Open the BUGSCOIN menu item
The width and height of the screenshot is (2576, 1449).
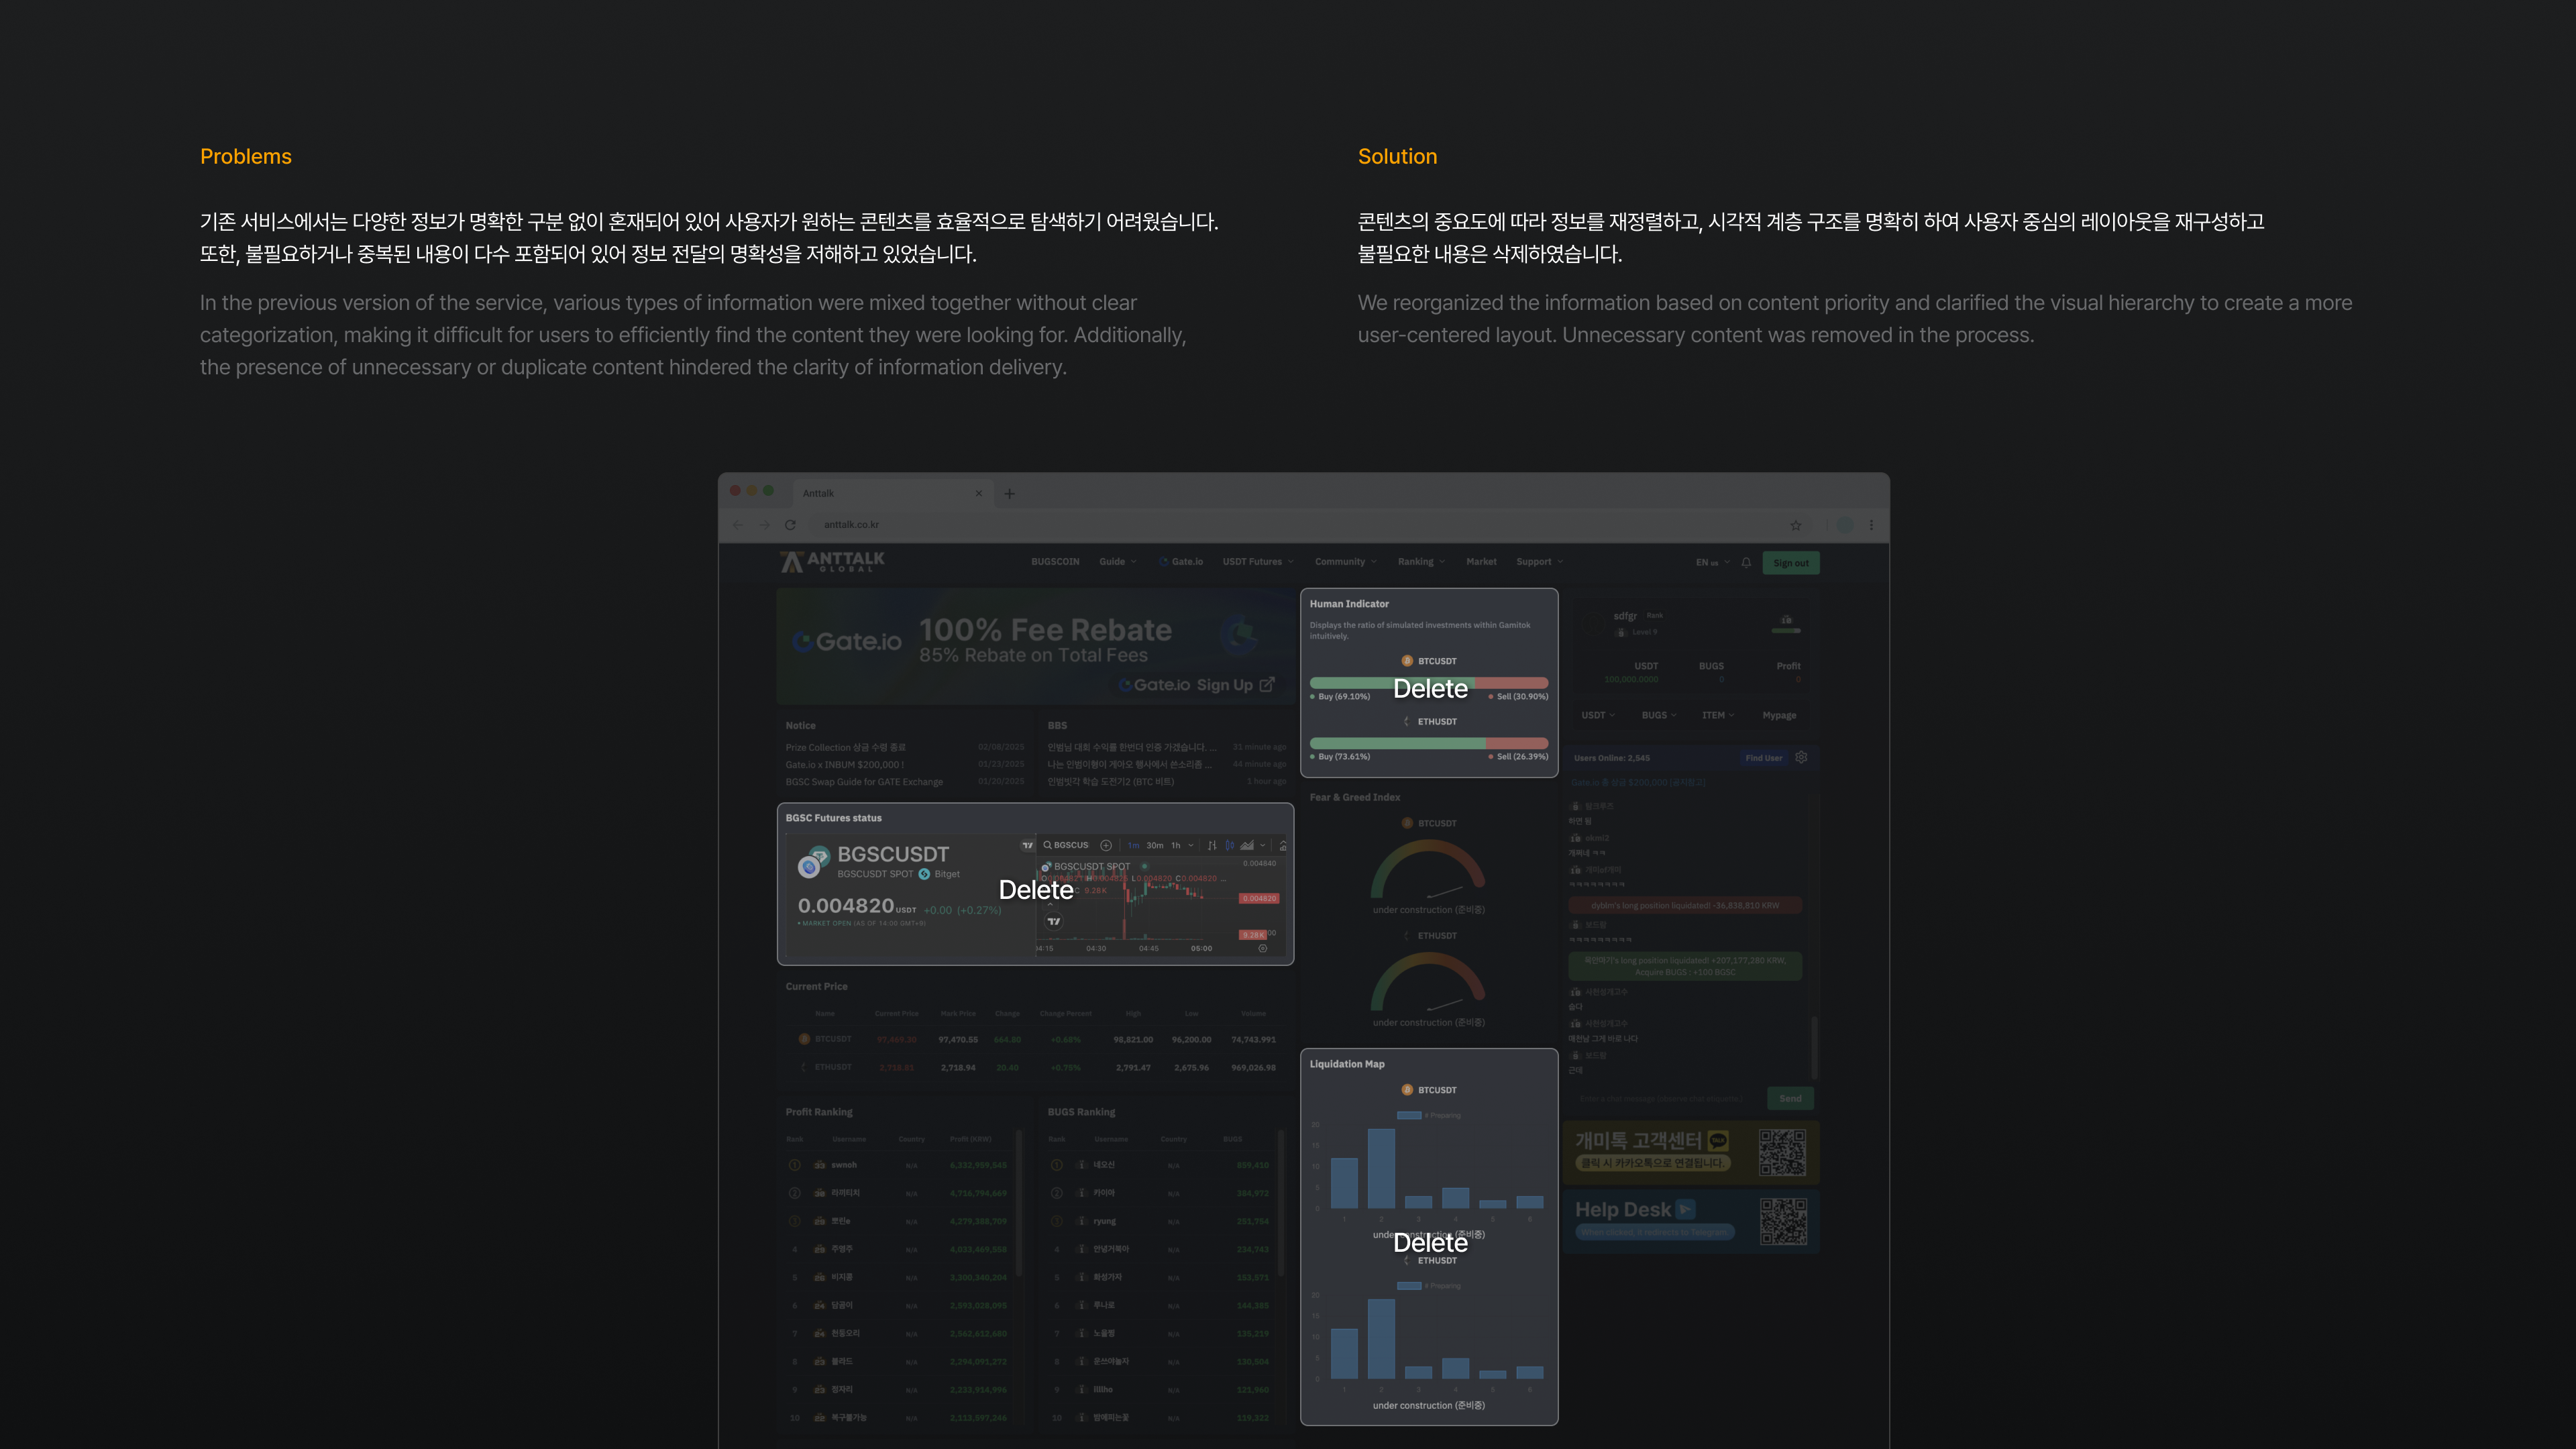click(1055, 562)
